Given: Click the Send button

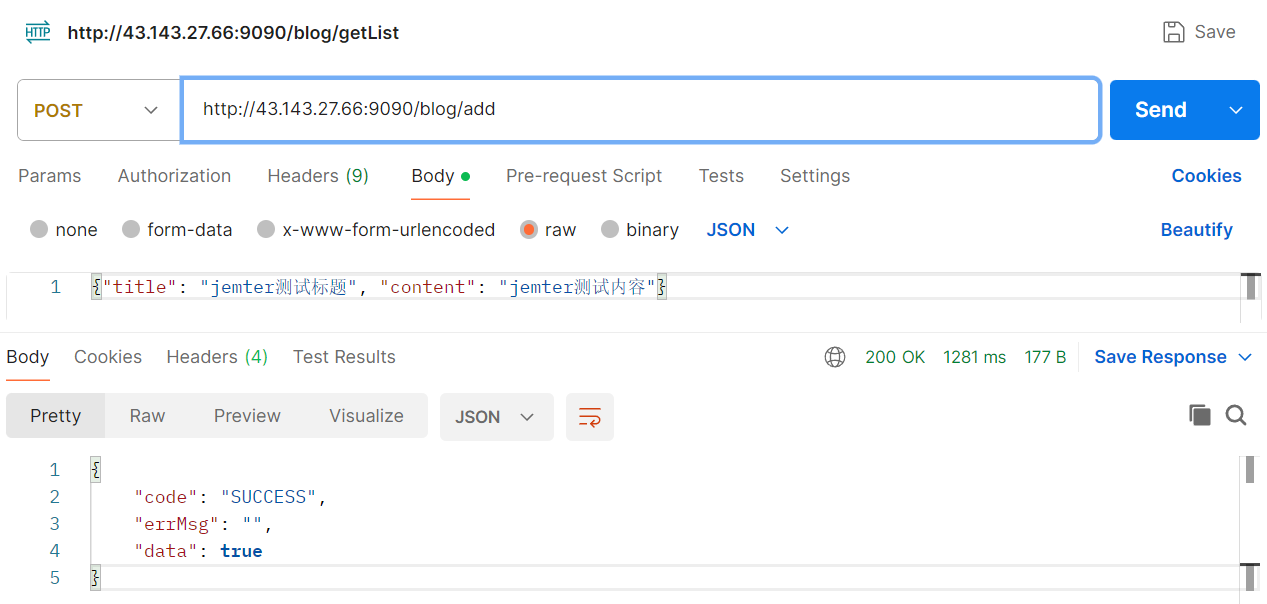Looking at the screenshot, I should [1161, 110].
